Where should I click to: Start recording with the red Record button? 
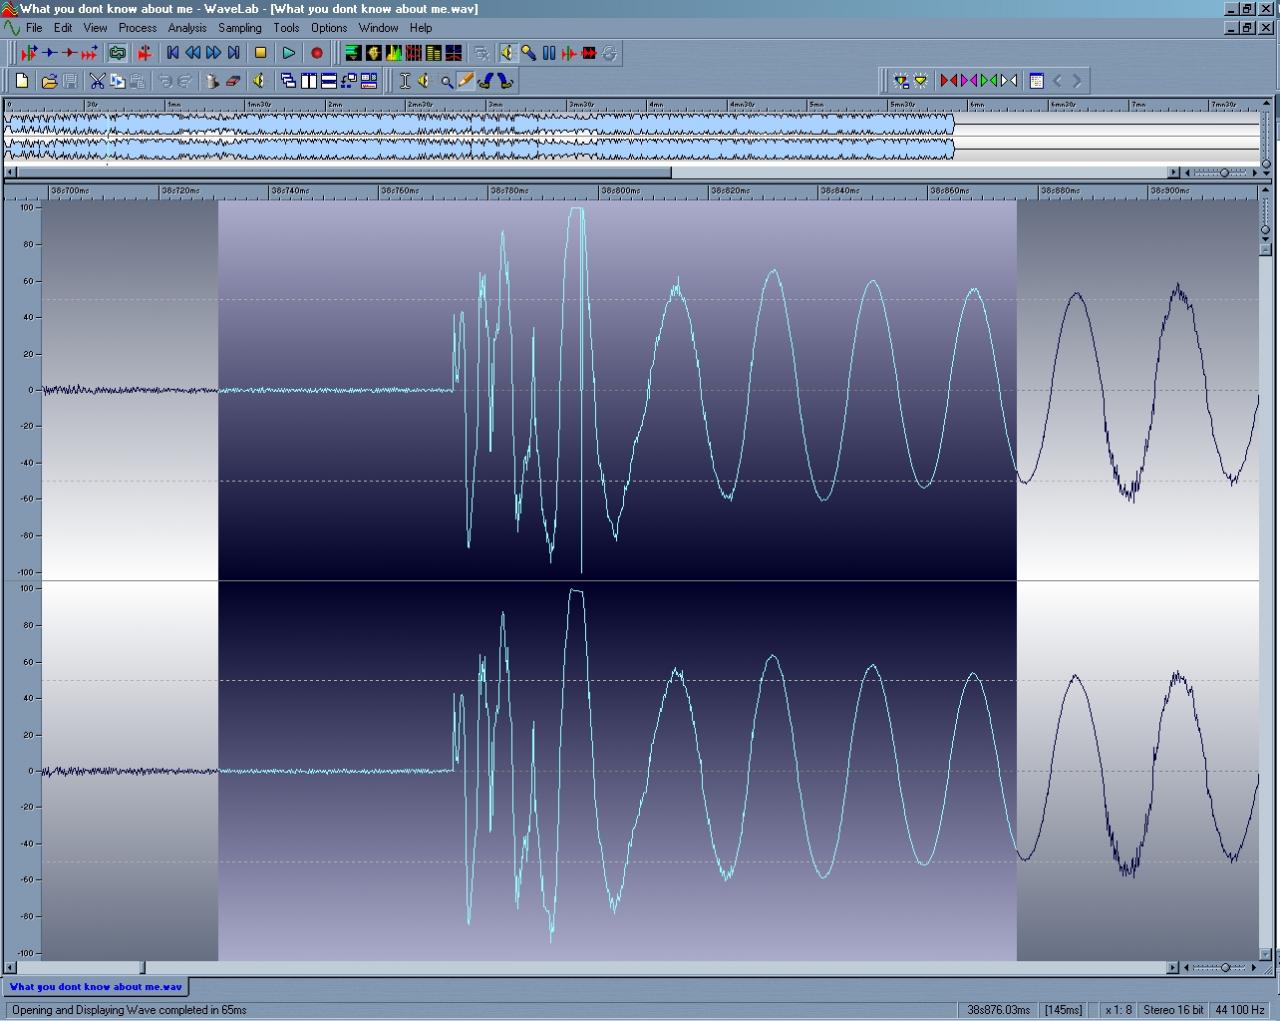tap(317, 53)
